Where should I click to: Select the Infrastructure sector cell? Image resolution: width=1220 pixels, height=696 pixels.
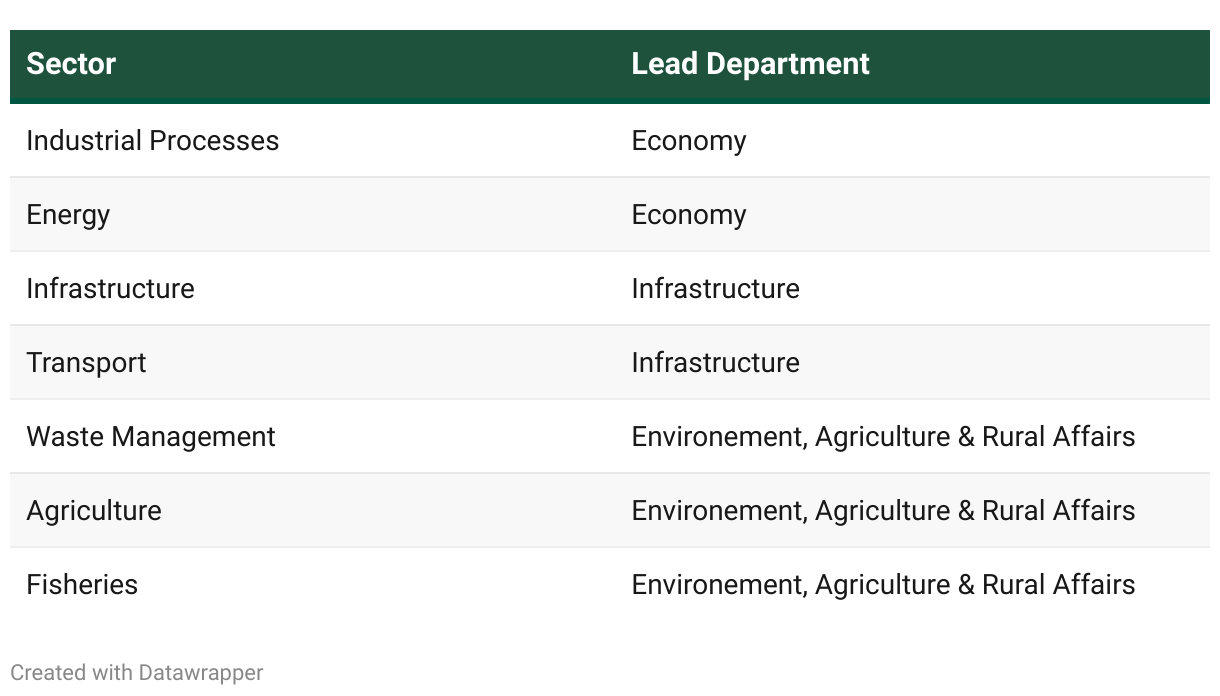coord(110,289)
